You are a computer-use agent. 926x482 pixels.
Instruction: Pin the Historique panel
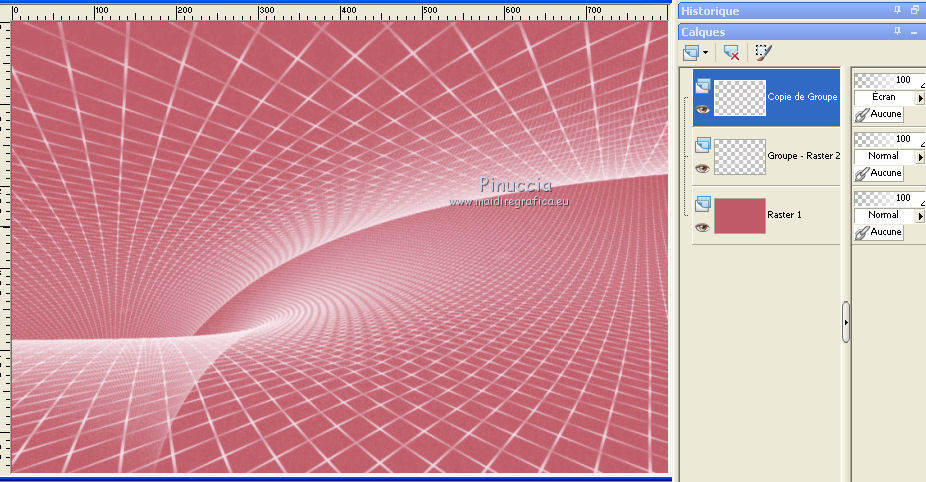pos(898,10)
